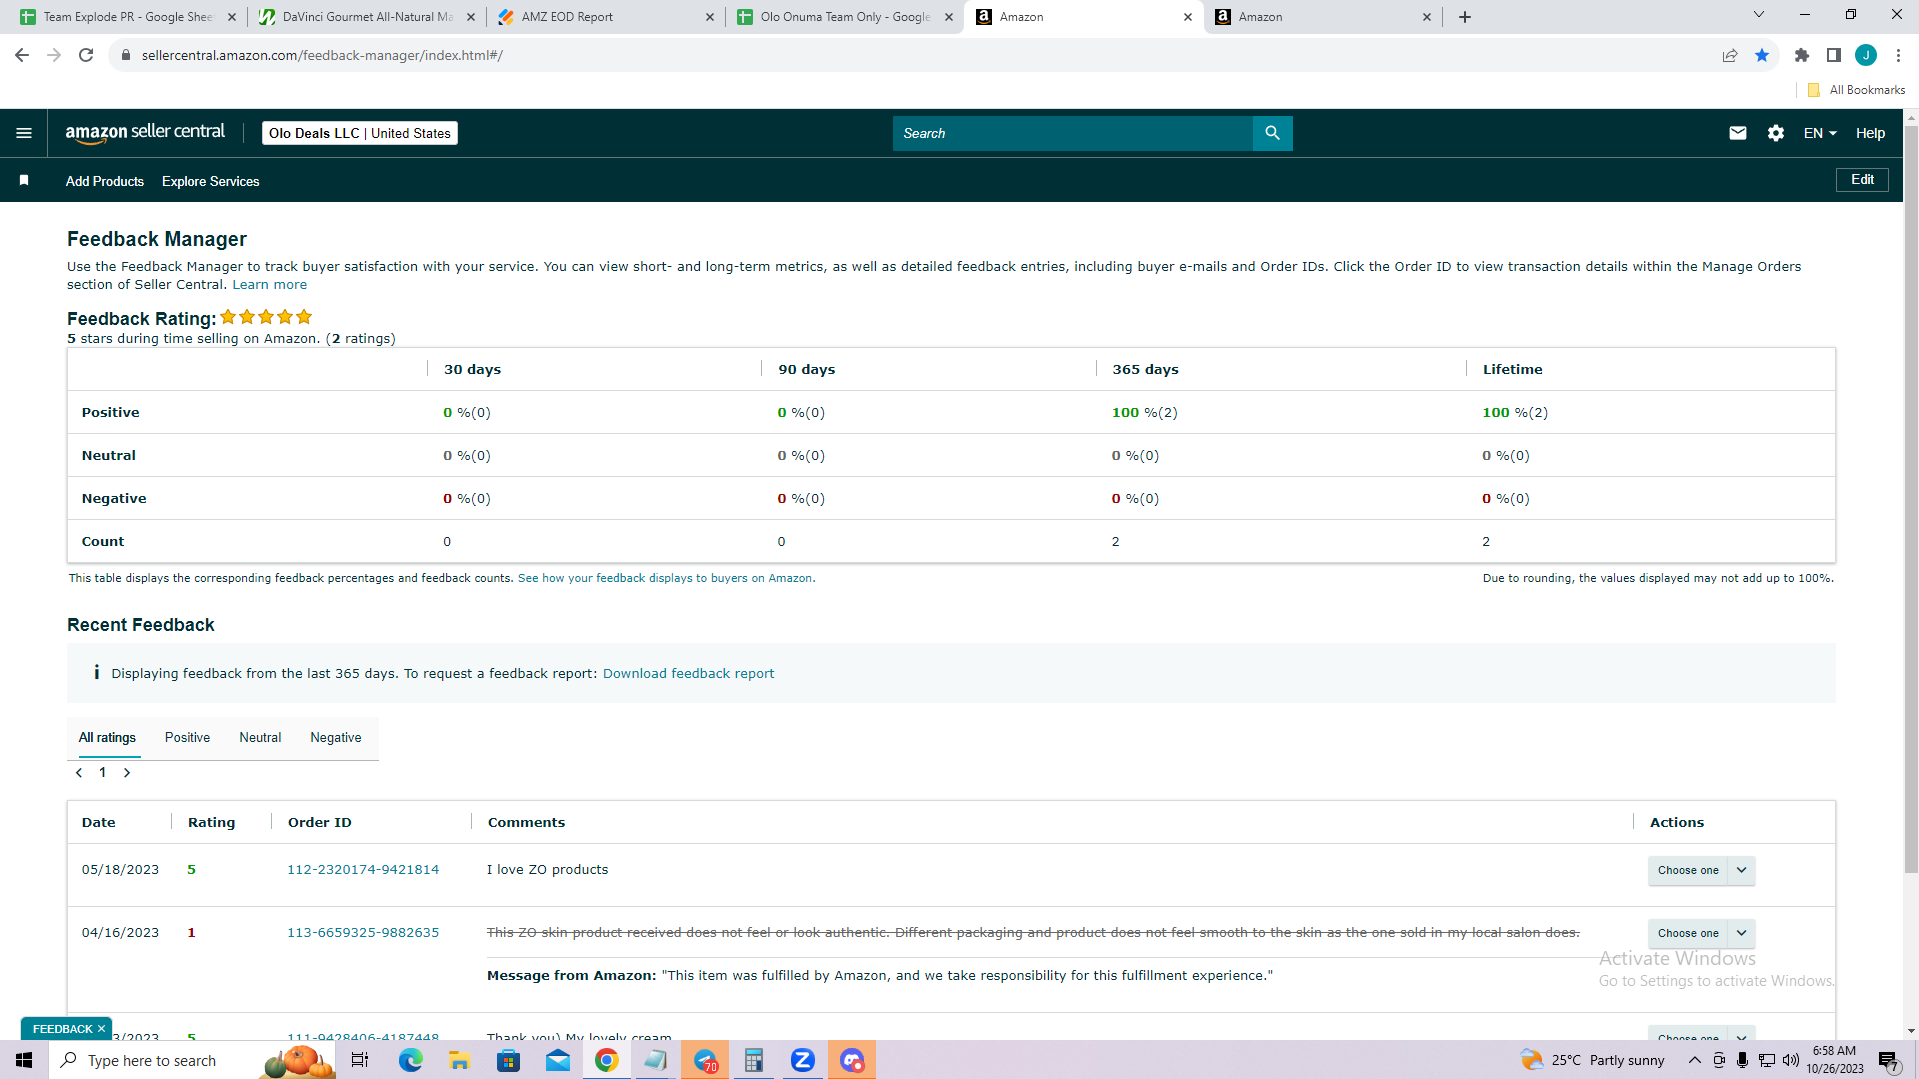The height and width of the screenshot is (1079, 1919).
Task: Open Mail app from taskbar
Action: coord(558,1060)
